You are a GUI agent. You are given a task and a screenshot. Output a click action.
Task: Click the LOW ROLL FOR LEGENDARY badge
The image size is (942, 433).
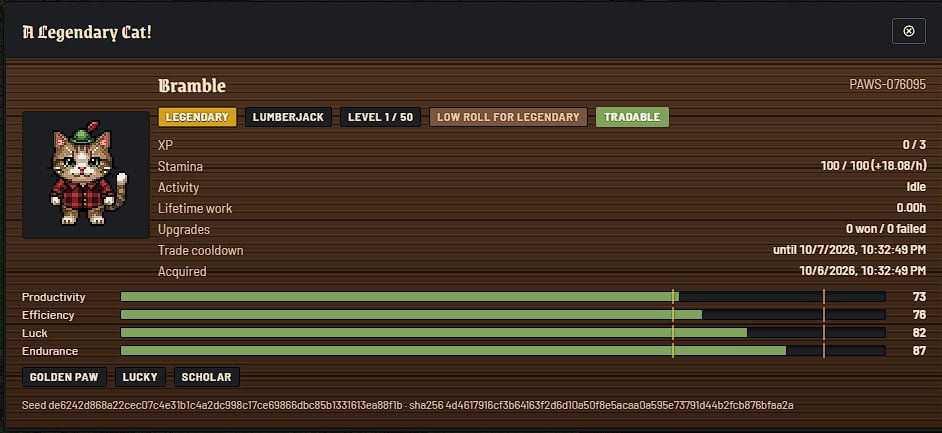(508, 117)
